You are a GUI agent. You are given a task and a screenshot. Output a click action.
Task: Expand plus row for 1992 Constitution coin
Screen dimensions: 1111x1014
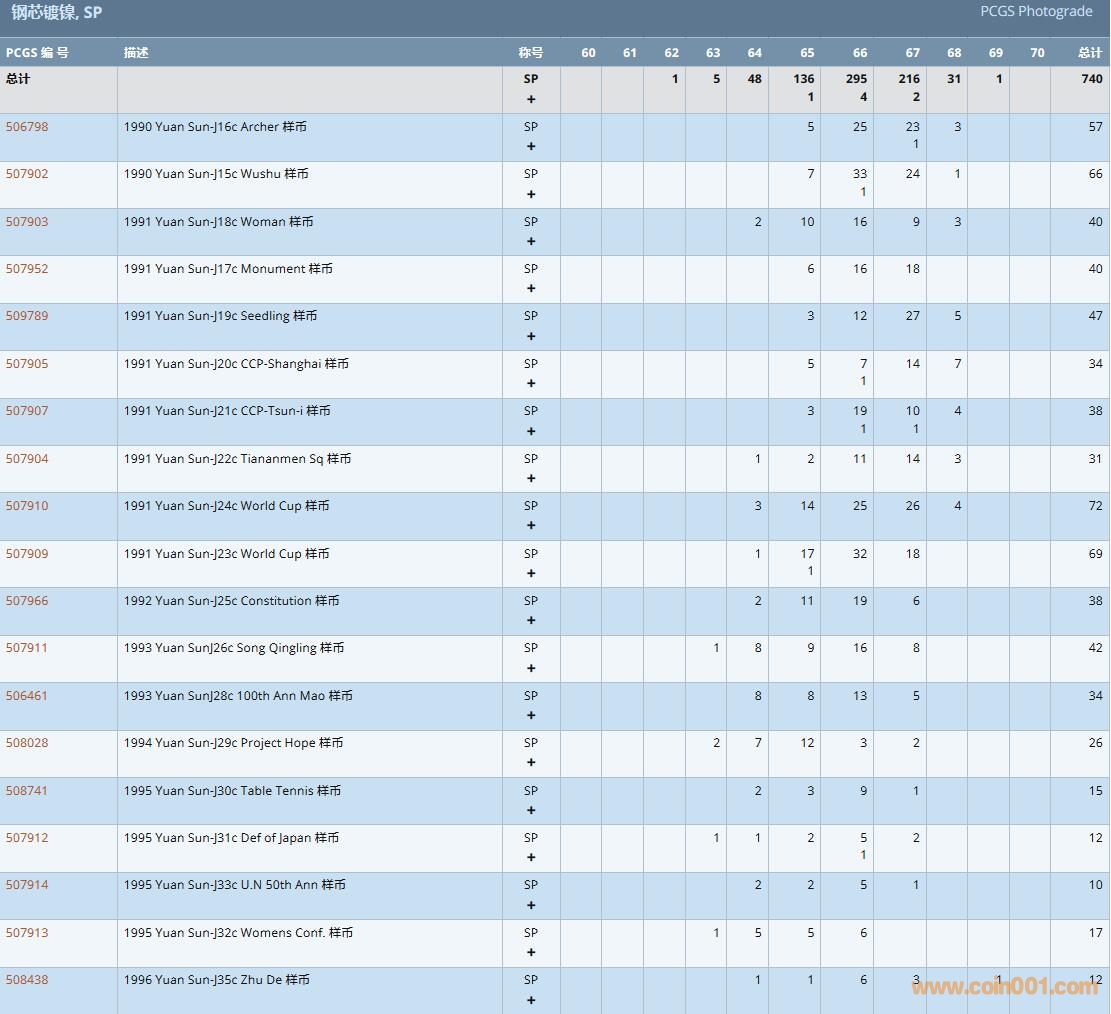pos(531,621)
